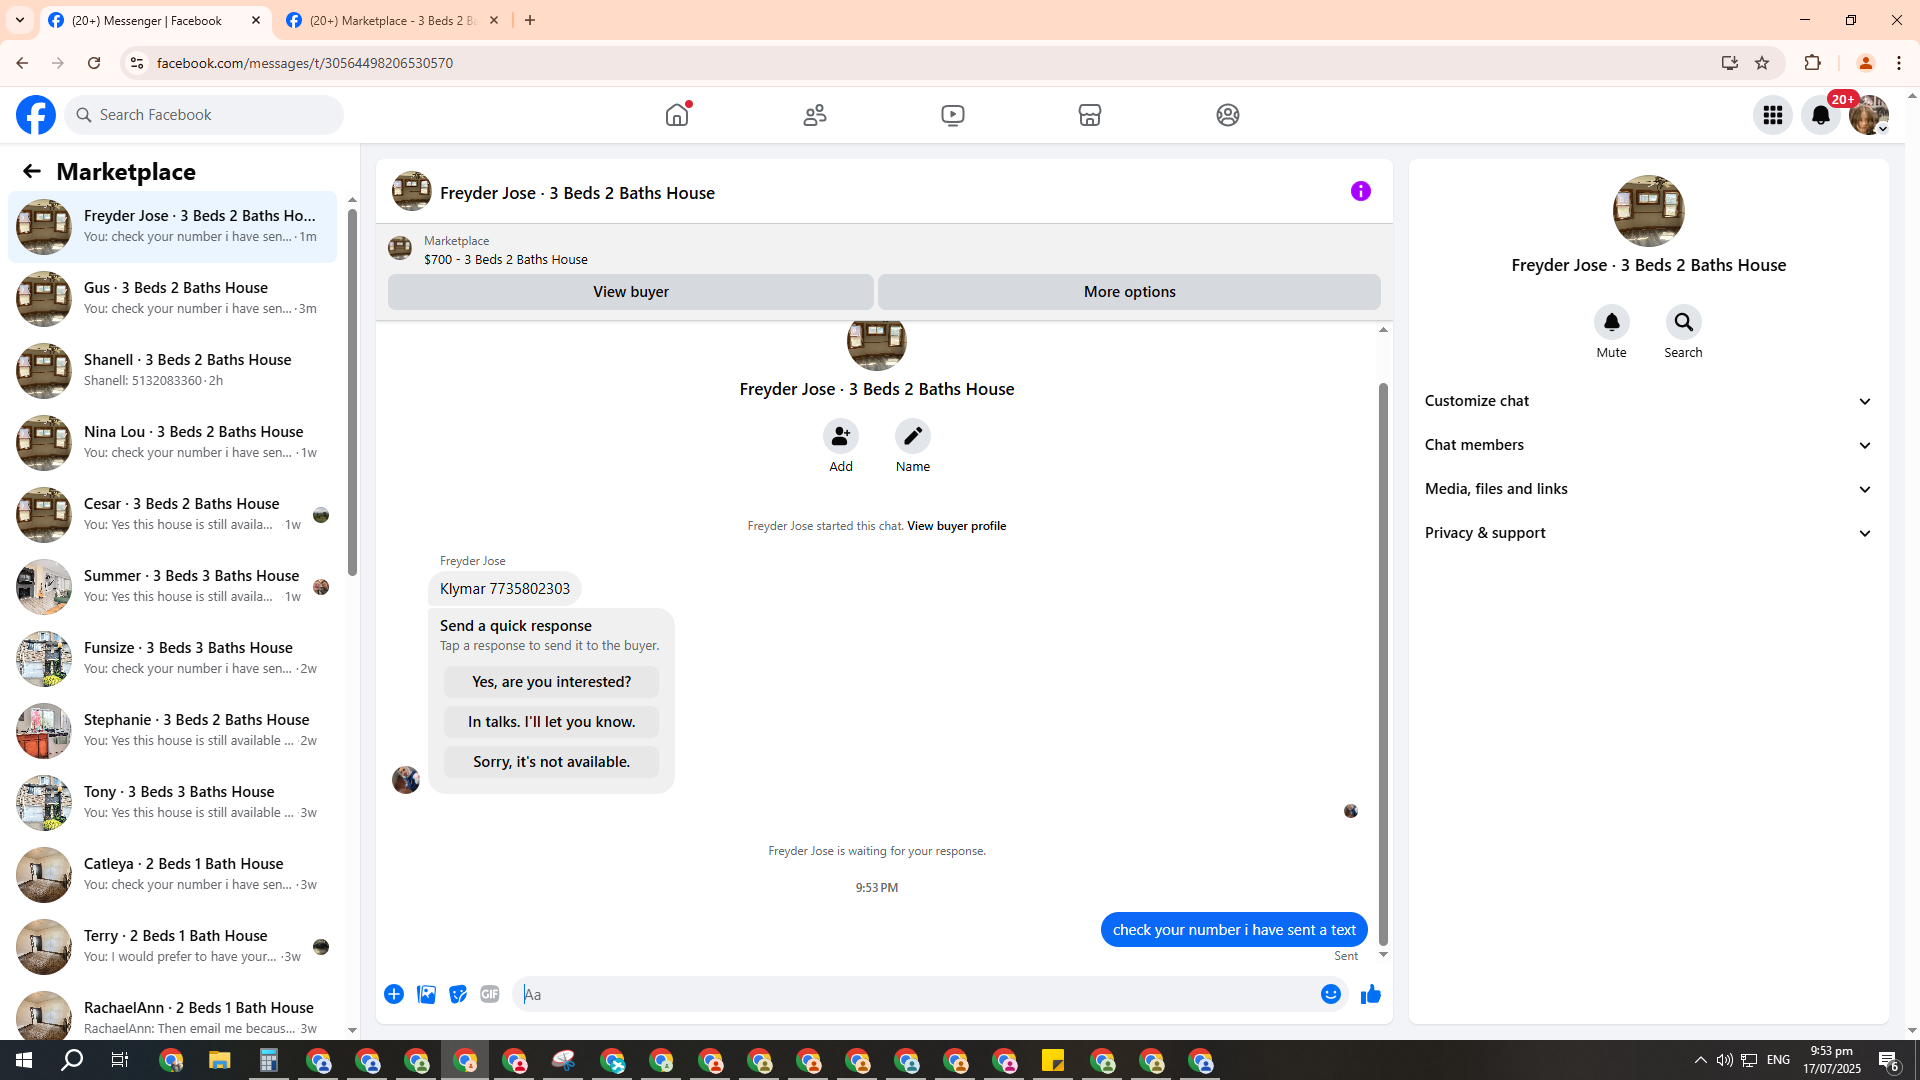
Task: Open the Groups icon in top nav
Action: click(x=1228, y=115)
